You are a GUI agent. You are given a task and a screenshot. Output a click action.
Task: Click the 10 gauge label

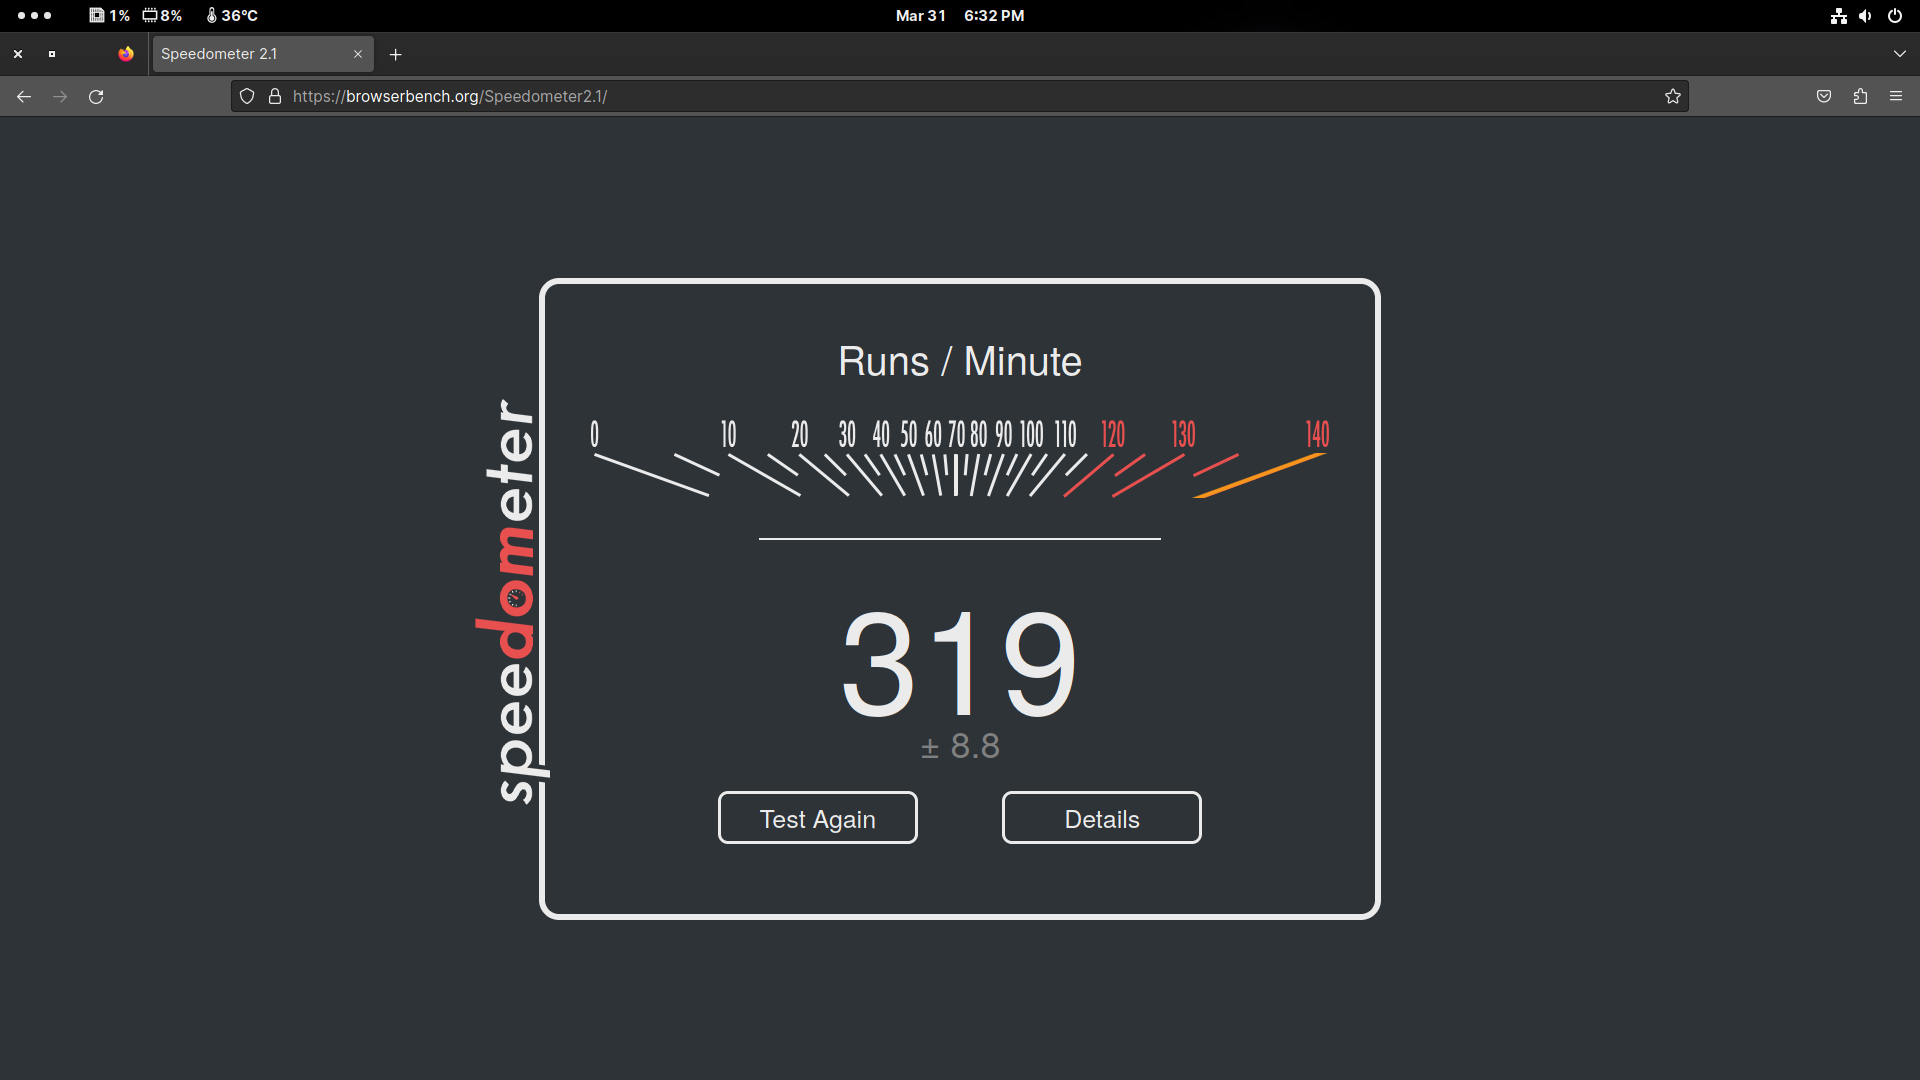coord(729,434)
